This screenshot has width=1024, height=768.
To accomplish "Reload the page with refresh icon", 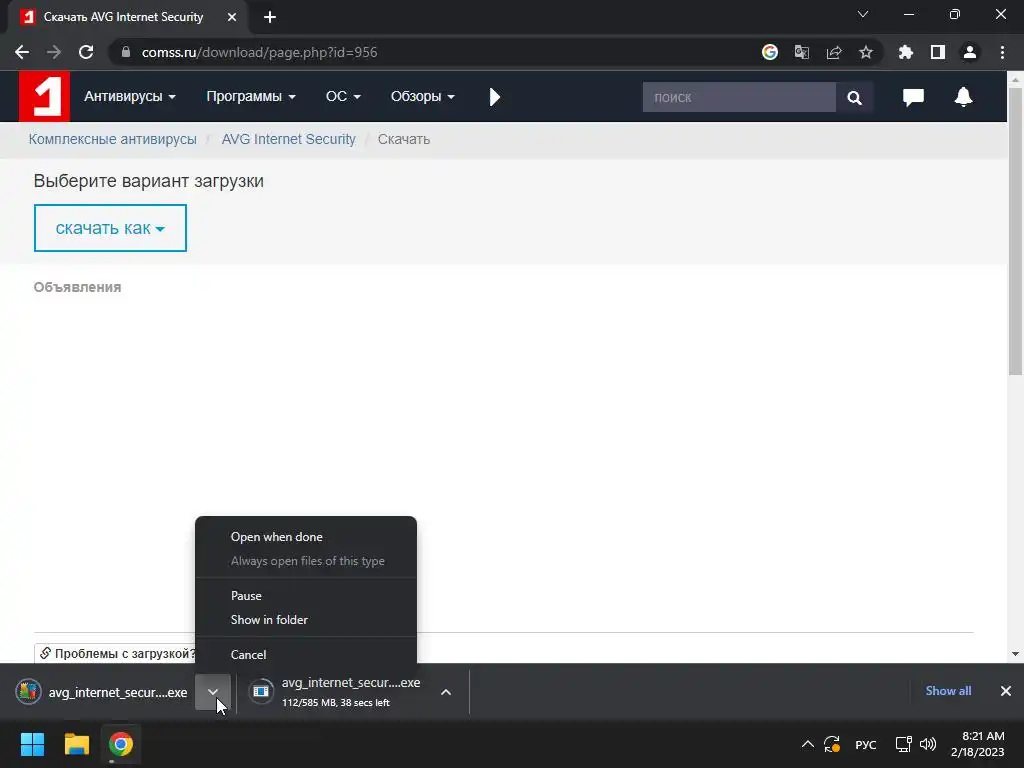I will point(86,52).
